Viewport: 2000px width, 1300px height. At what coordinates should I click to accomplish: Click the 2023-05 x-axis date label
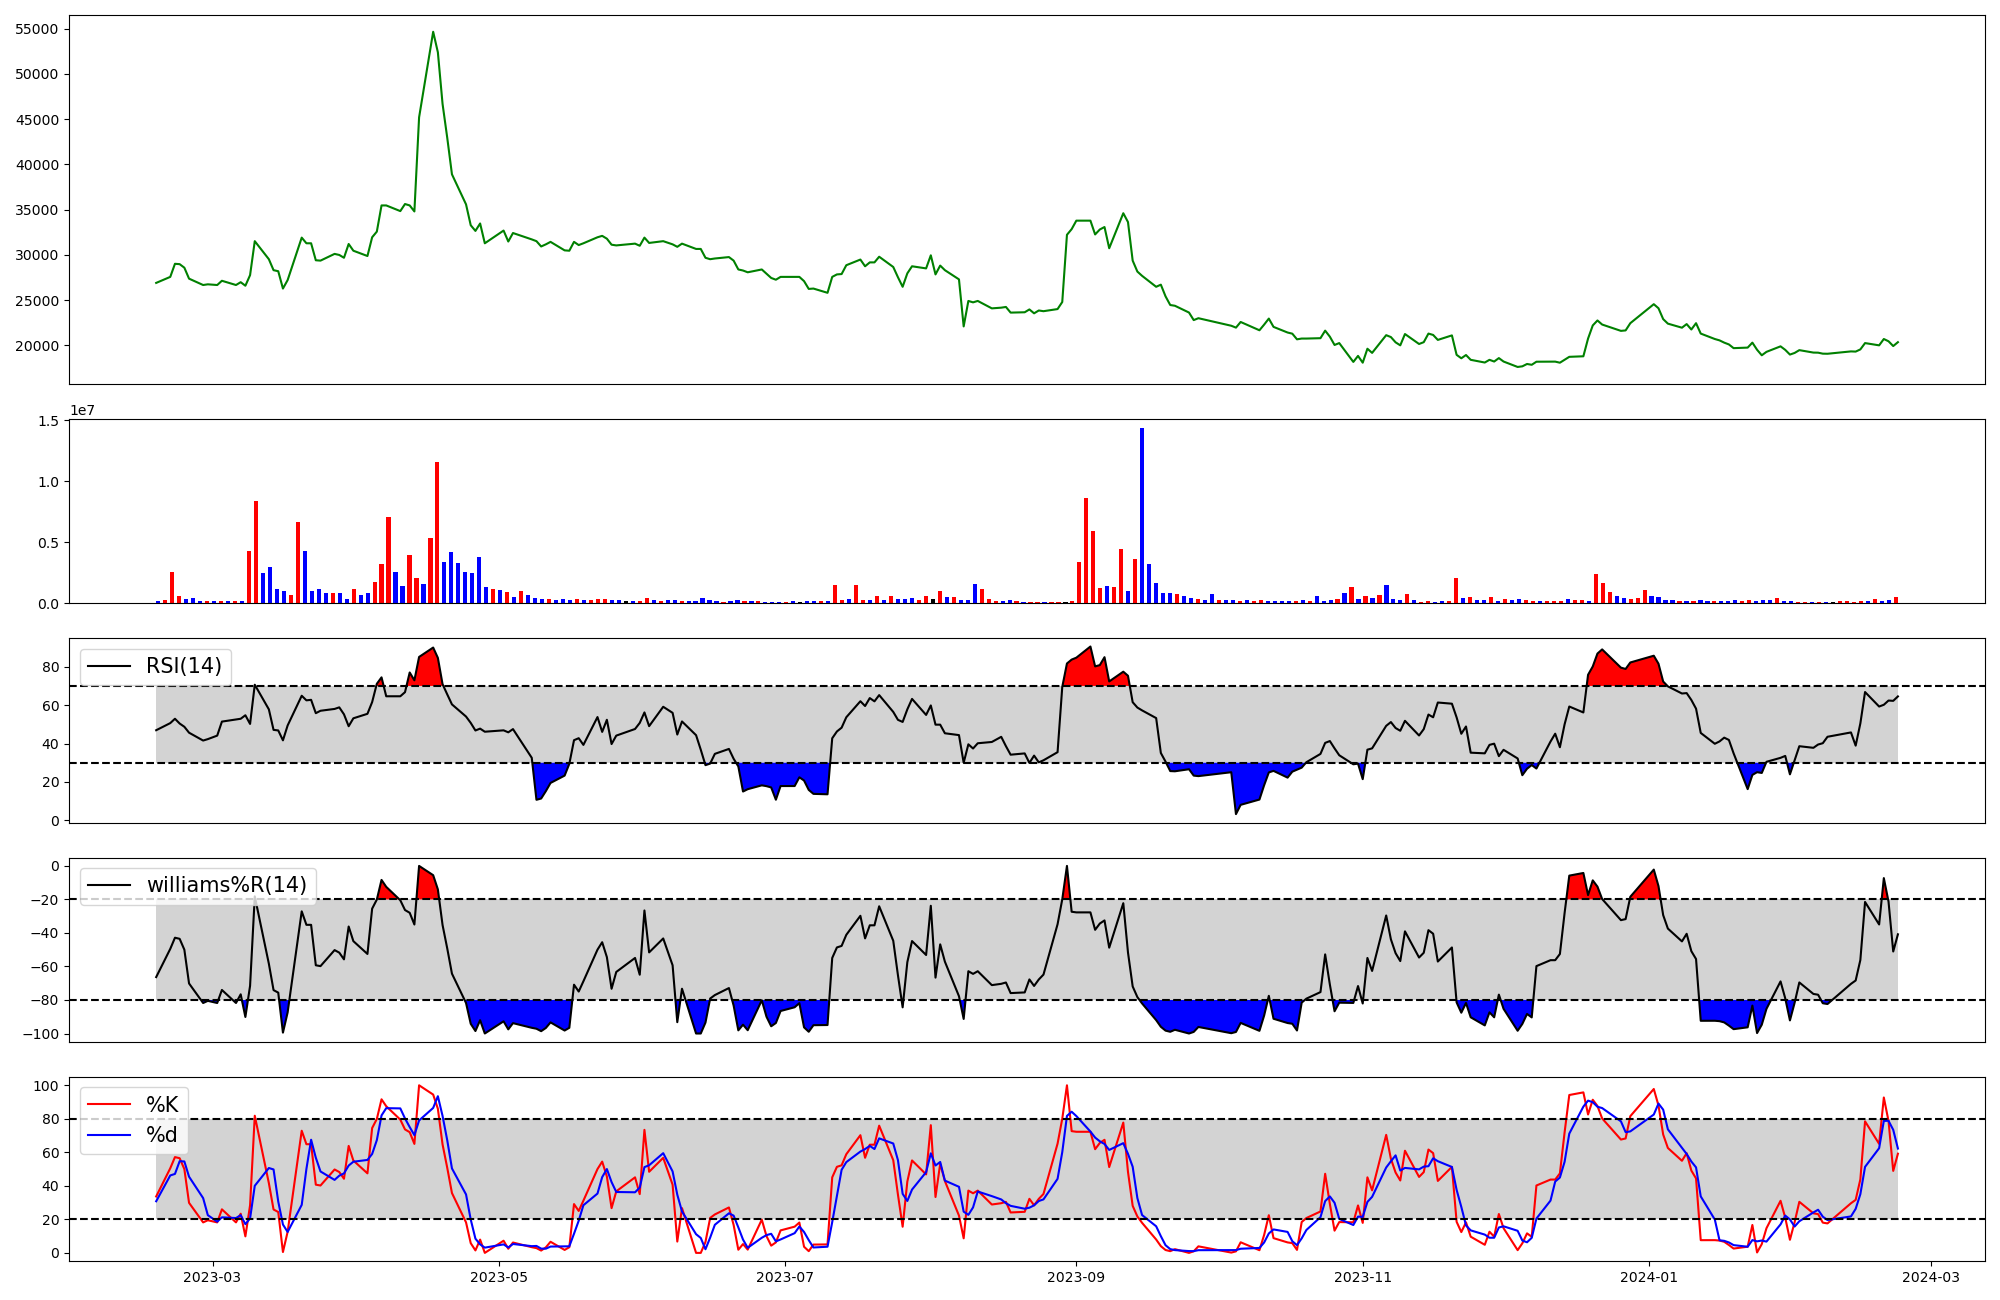(498, 1277)
